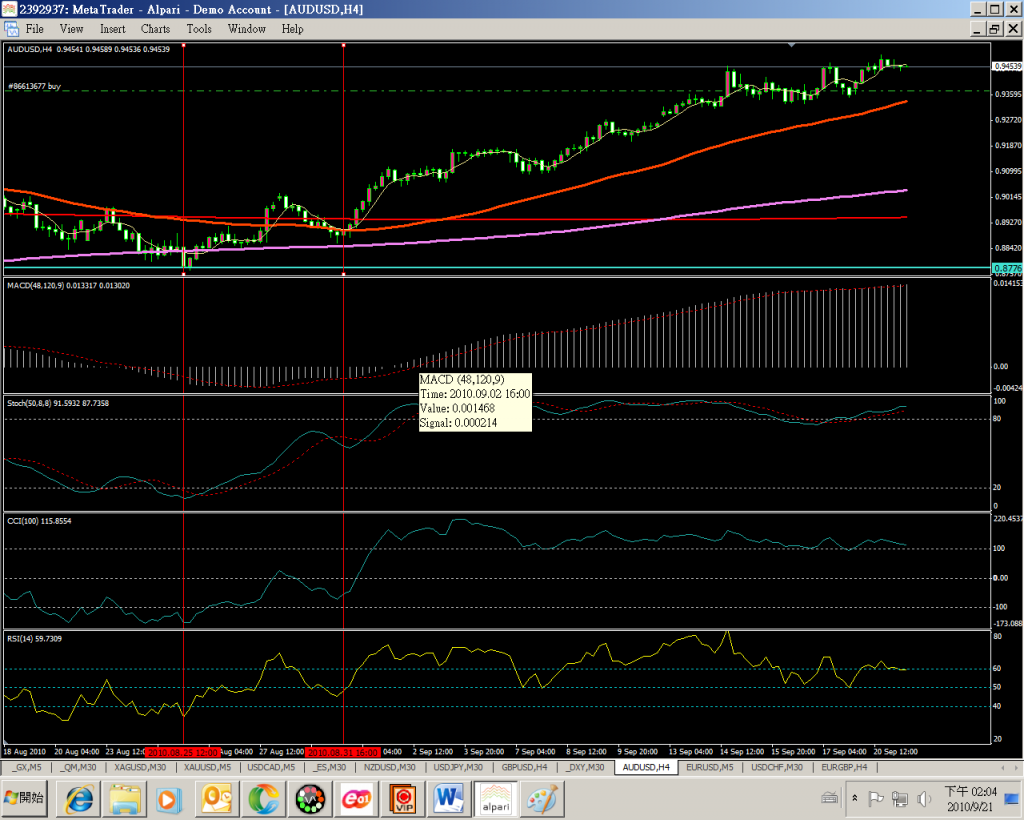Launch Internet Explorer from taskbar

click(x=79, y=799)
